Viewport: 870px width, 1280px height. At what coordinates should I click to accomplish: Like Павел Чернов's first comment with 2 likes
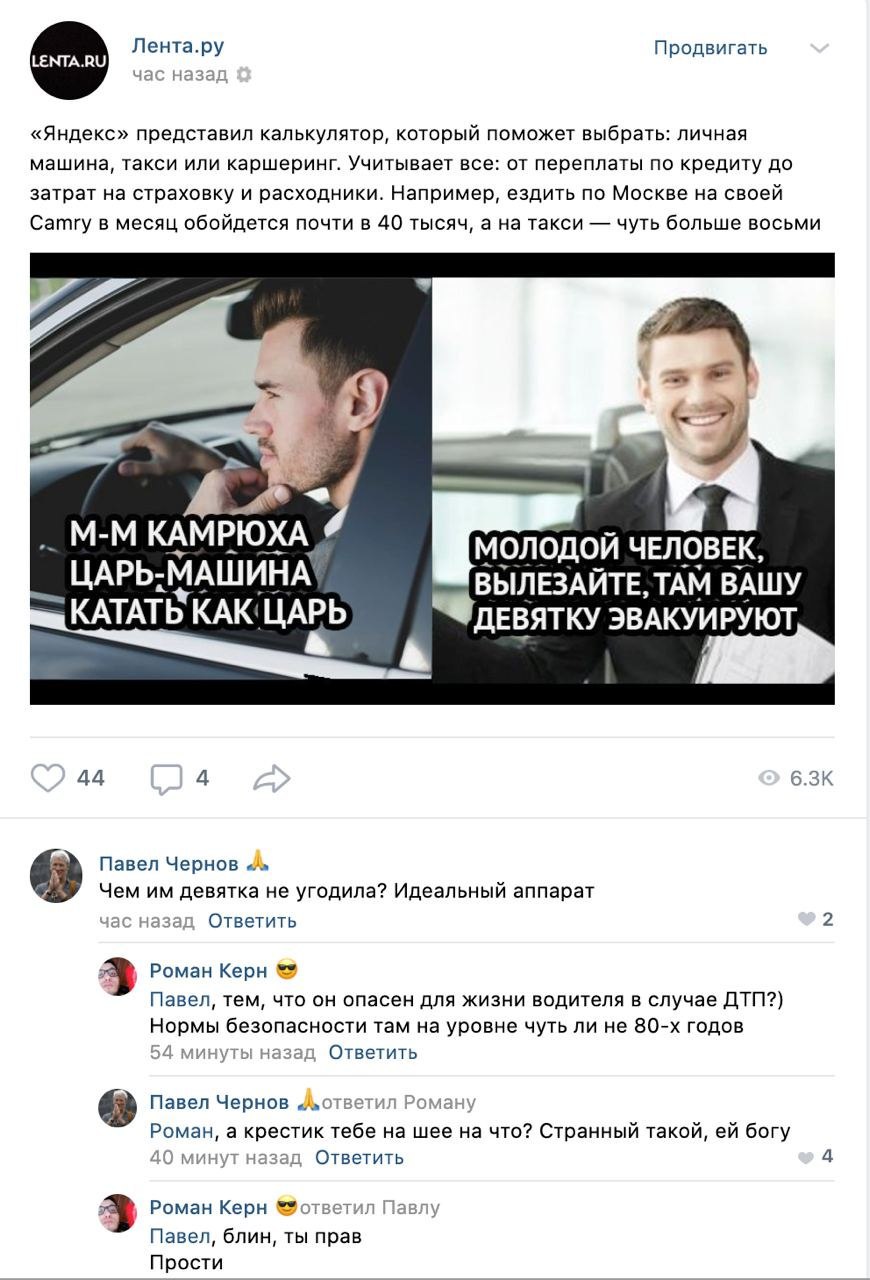[807, 920]
